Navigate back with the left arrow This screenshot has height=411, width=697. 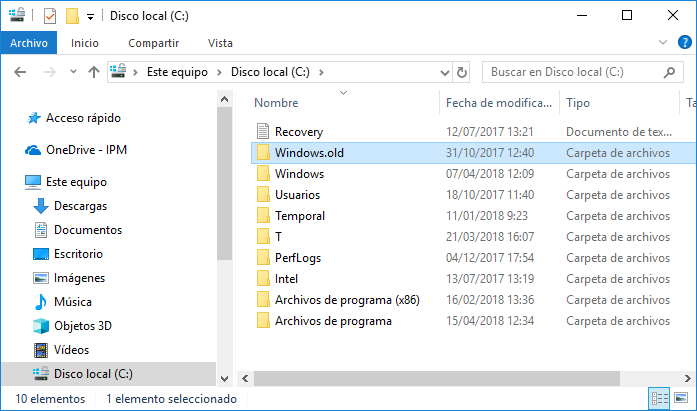tap(21, 72)
